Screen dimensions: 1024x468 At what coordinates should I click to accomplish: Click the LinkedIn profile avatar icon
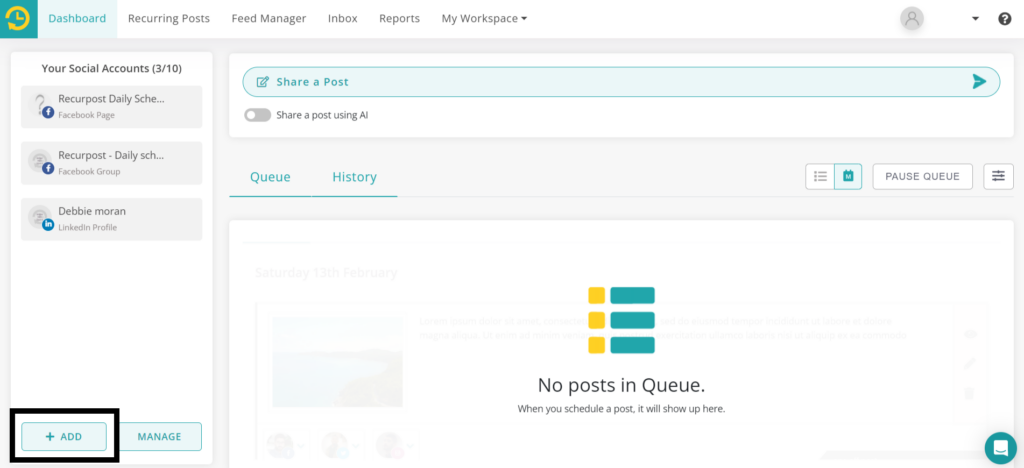[41, 219]
